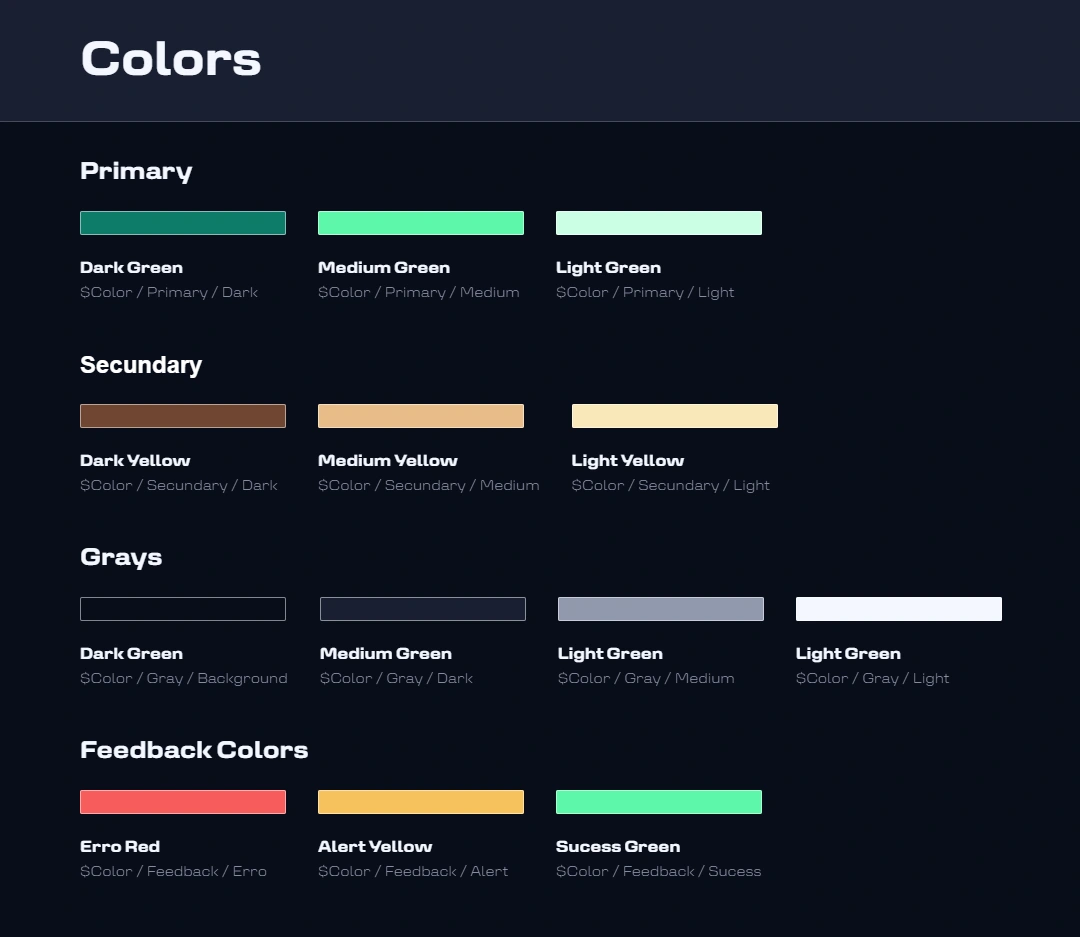Screen dimensions: 1080x937
Task: Select the Erro Red color swatch
Action: pyautogui.click(x=183, y=802)
